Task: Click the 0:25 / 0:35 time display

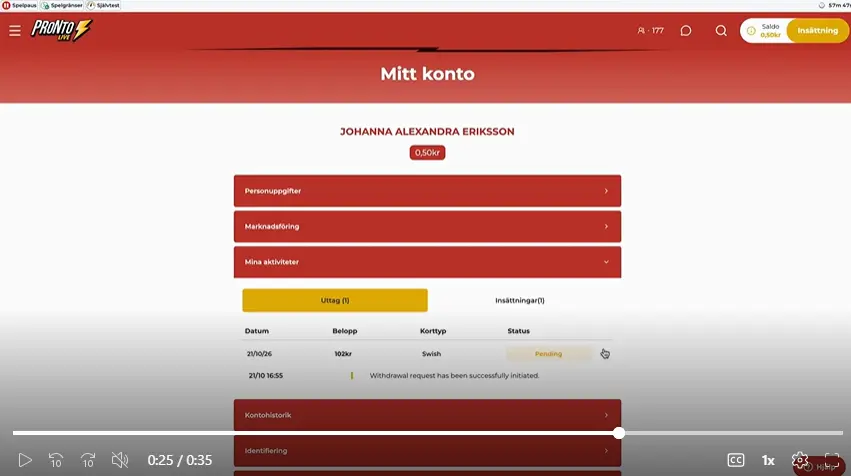Action: (x=180, y=460)
